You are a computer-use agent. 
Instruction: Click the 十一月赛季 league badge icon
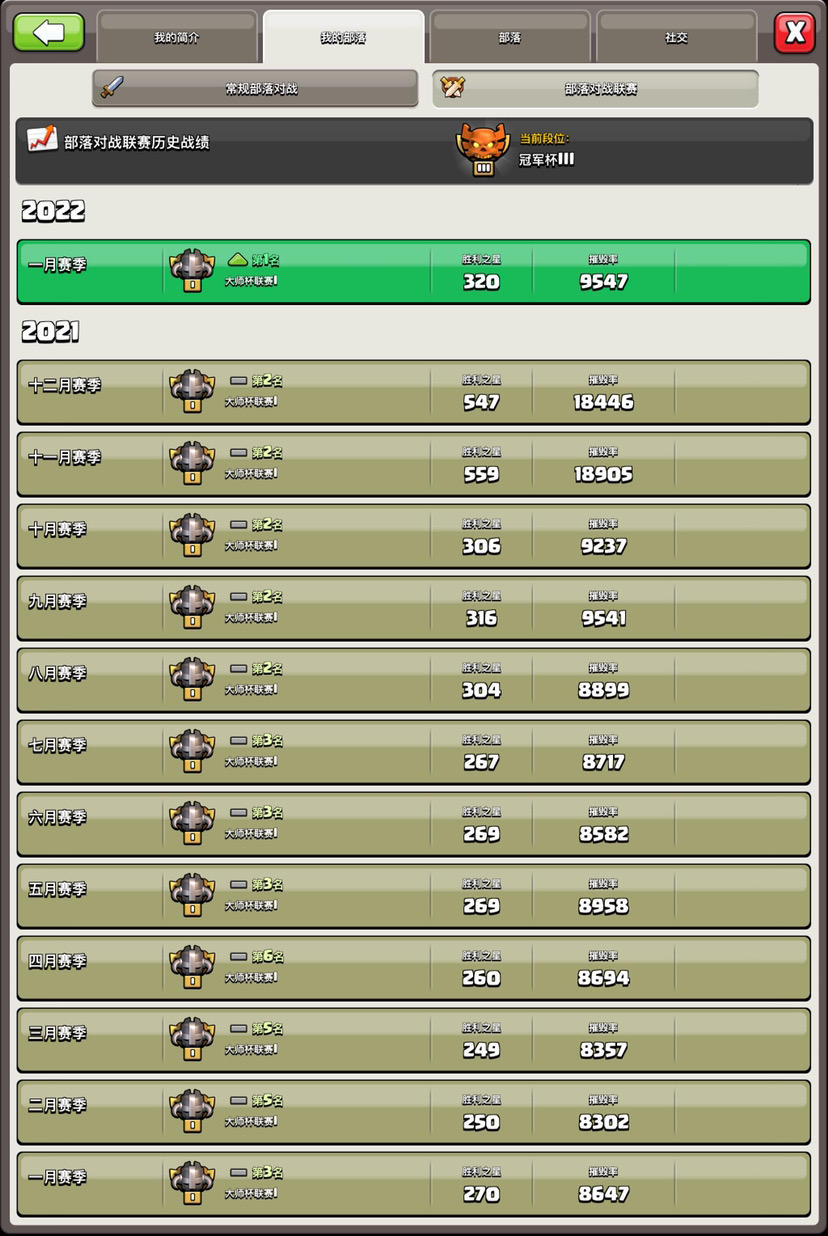(x=191, y=464)
